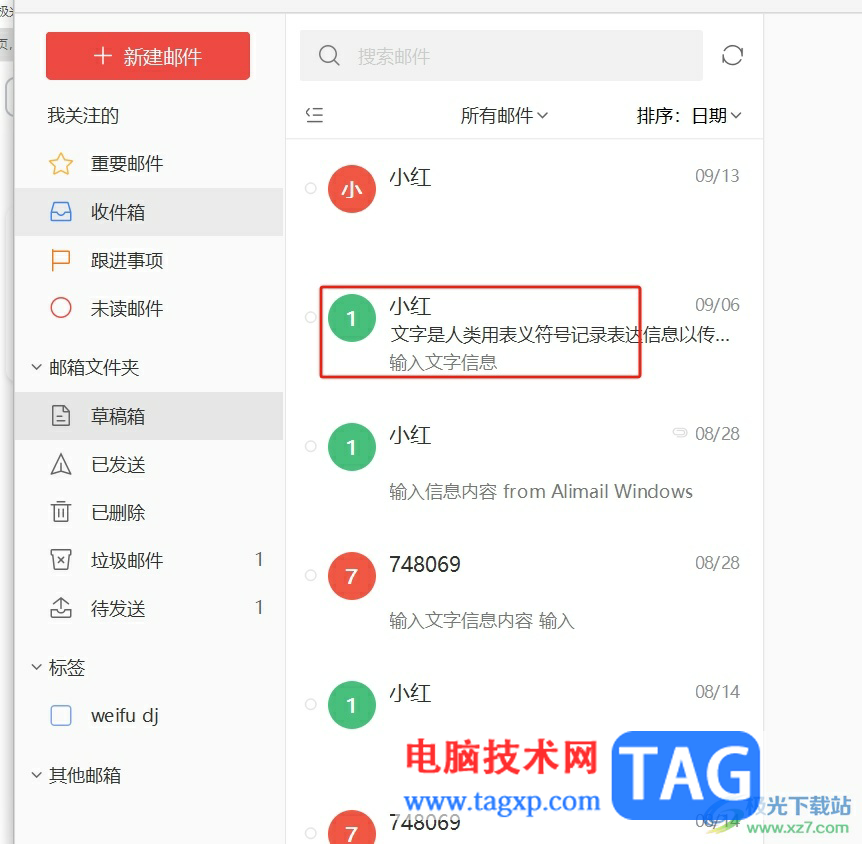Open the starred 重要邮件 folder

click(x=148, y=164)
